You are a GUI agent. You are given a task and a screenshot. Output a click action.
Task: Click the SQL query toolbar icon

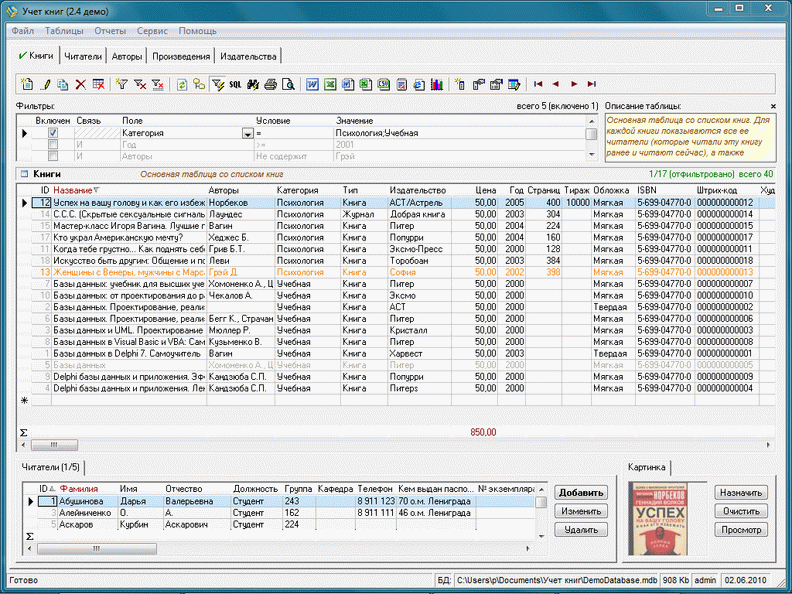pyautogui.click(x=235, y=85)
